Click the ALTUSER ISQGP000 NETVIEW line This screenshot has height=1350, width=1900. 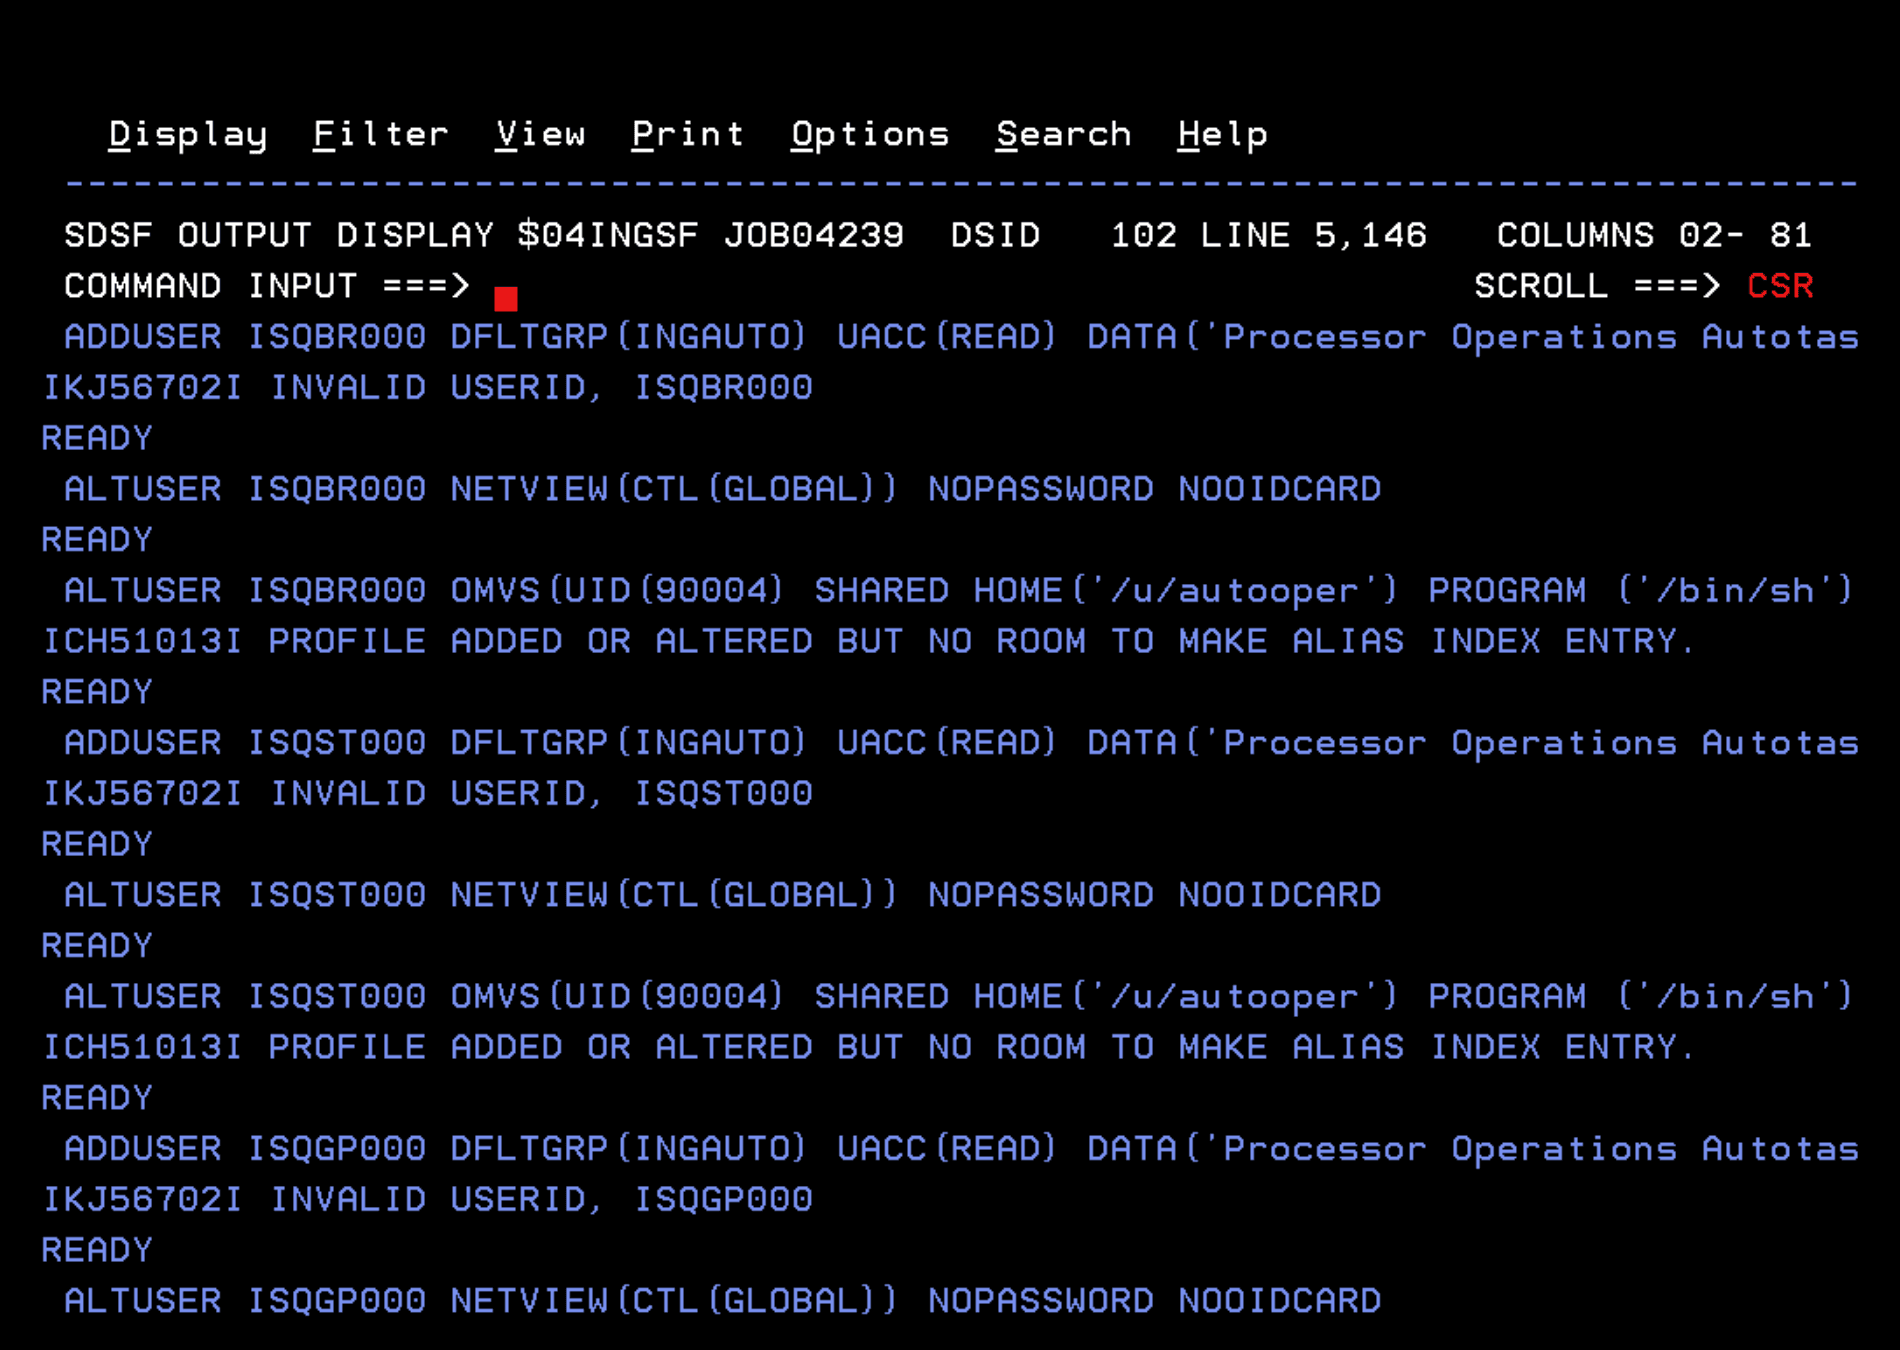[x=721, y=1300]
